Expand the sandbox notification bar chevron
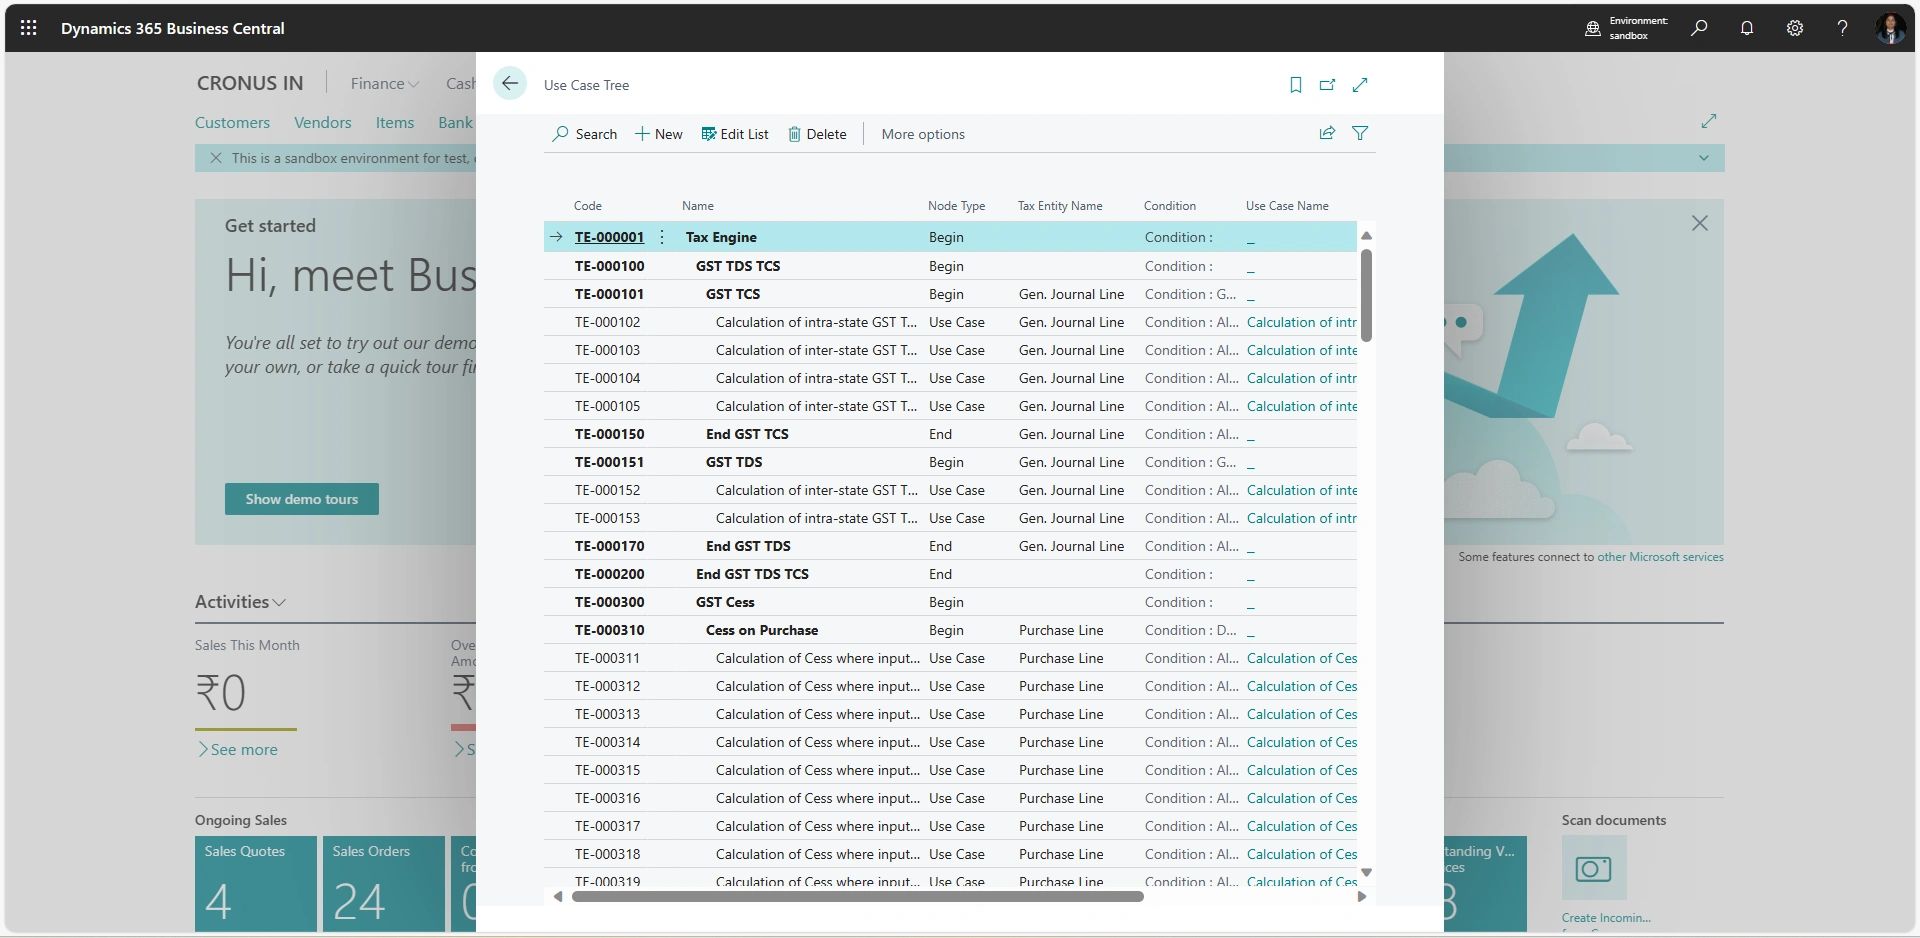 (1703, 158)
